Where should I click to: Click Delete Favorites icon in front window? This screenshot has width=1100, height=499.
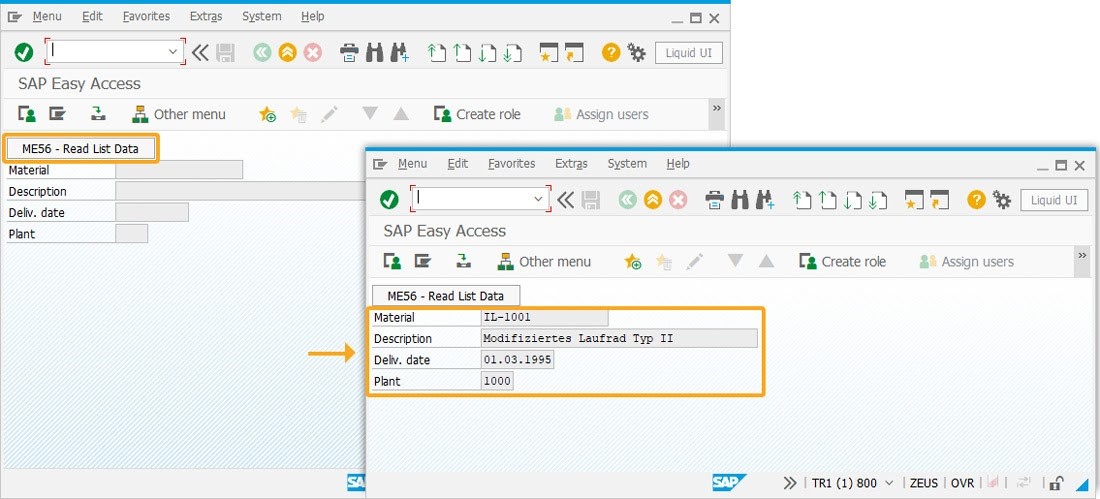(x=664, y=262)
